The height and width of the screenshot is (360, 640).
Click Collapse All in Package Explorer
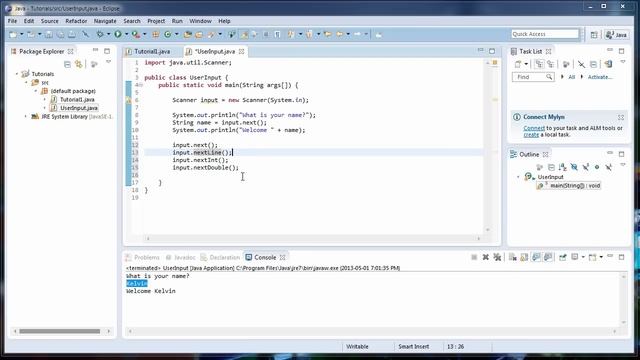(67, 64)
